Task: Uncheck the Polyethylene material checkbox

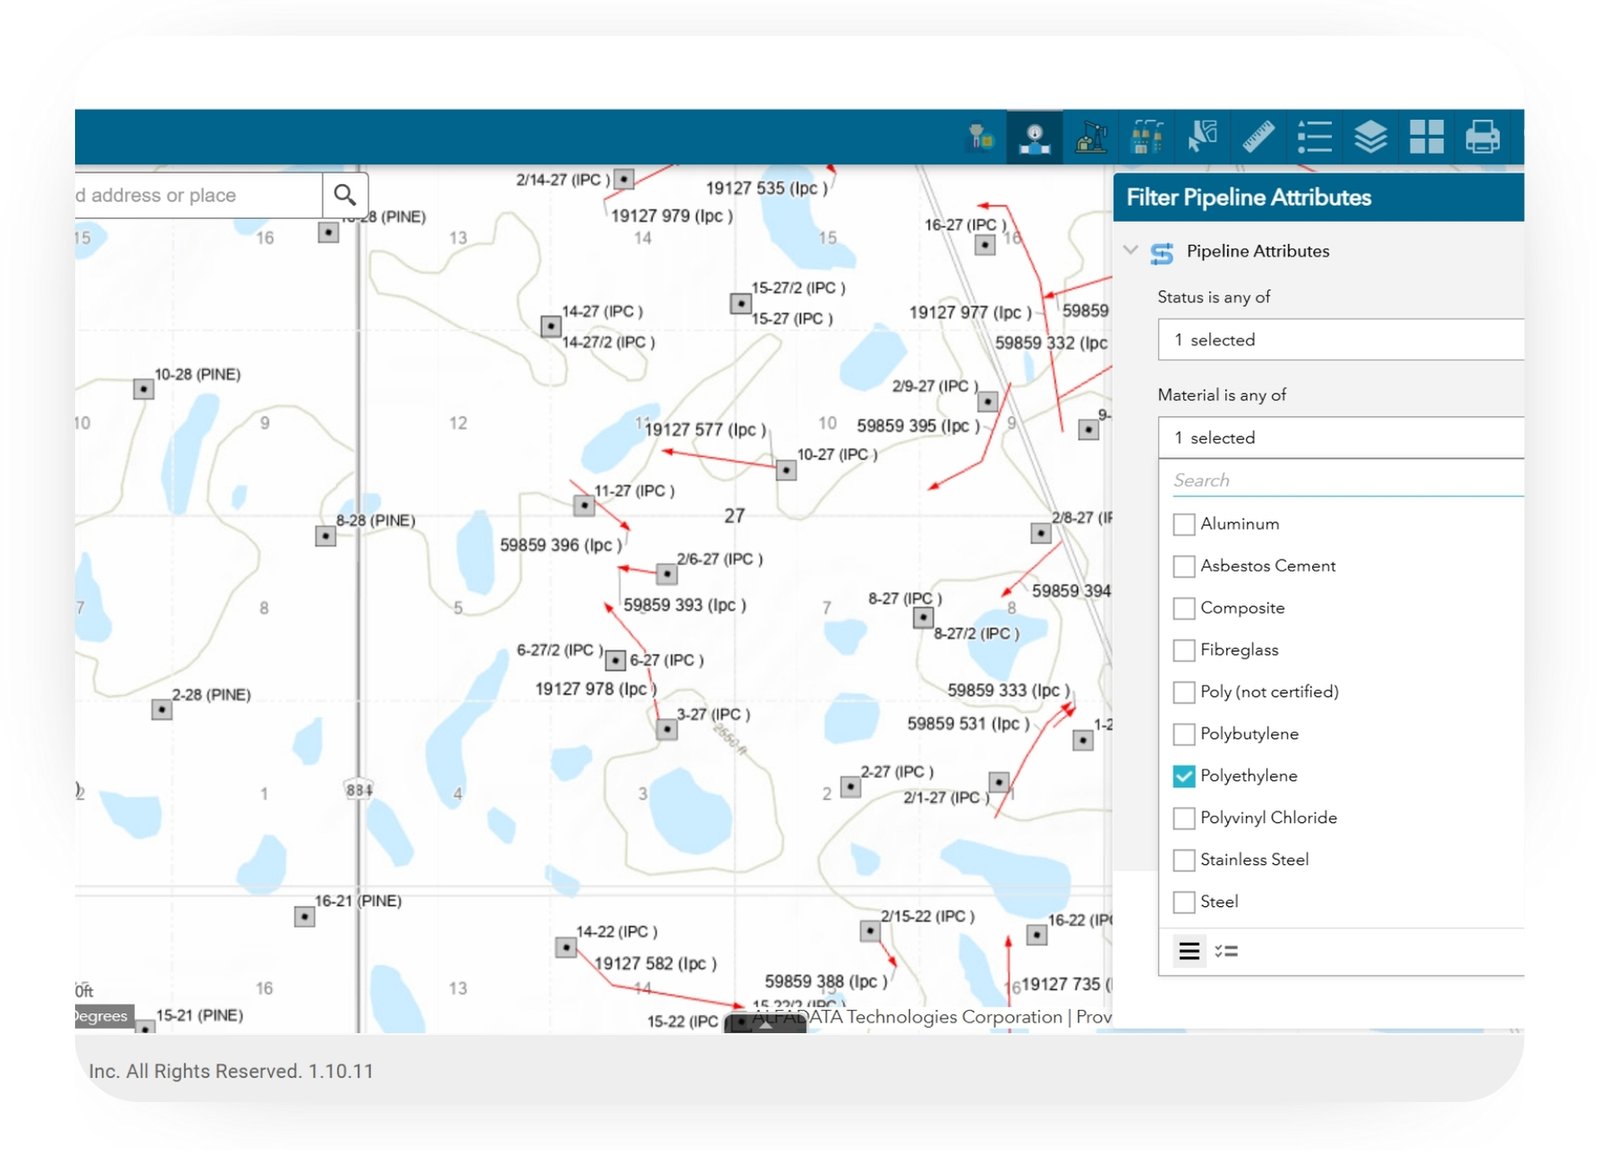Action: (1184, 776)
